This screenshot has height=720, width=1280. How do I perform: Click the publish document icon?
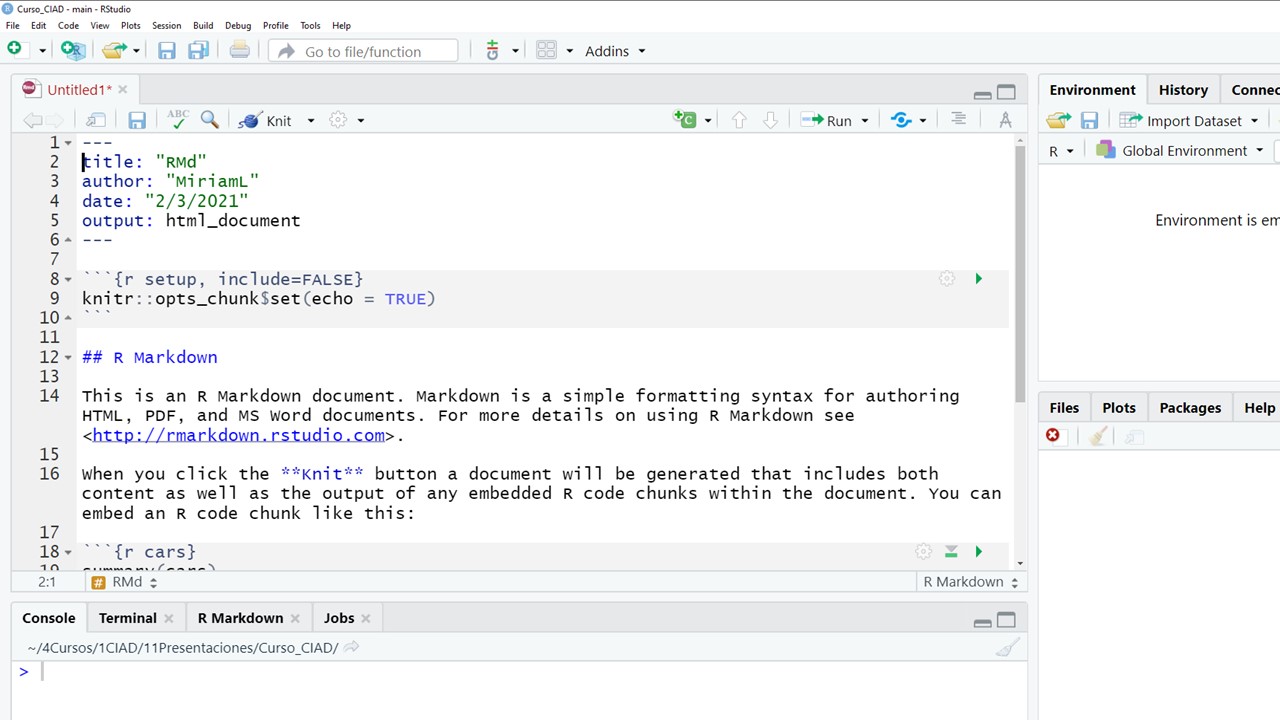901,120
